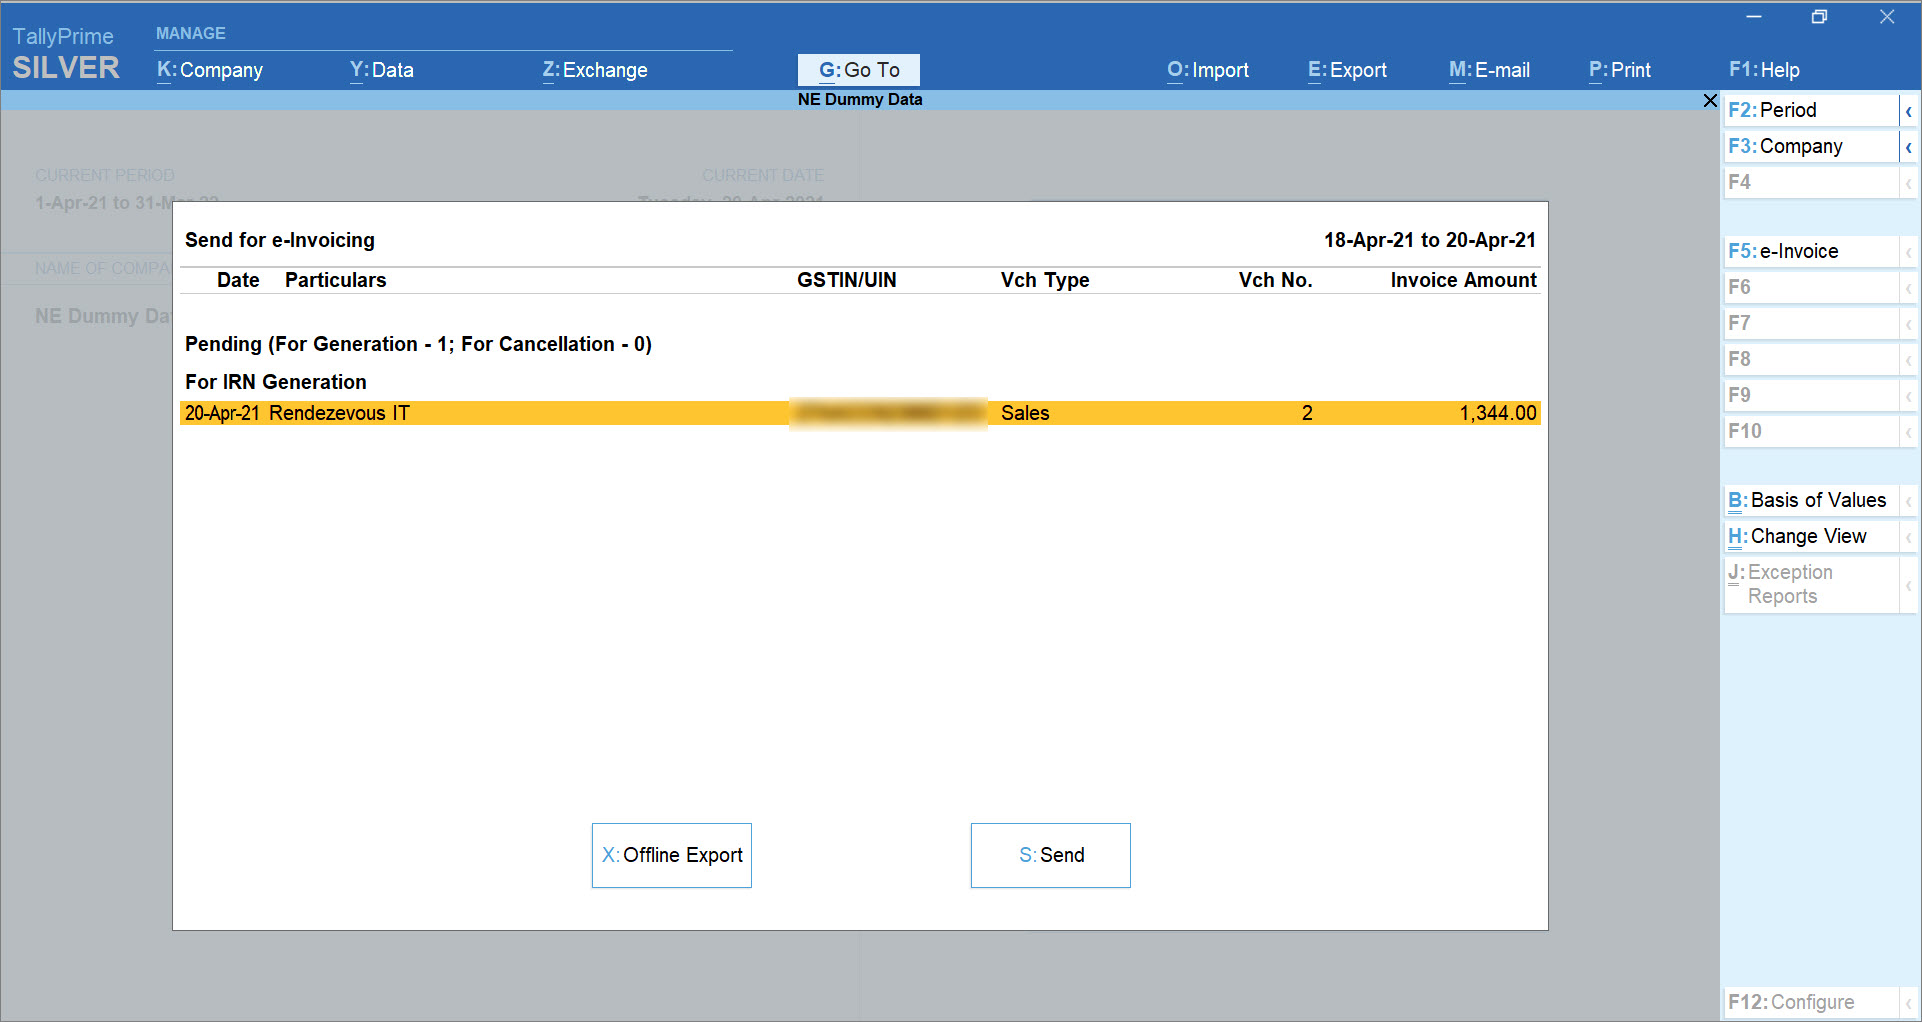
Task: Open F1: Help
Action: coord(1764,70)
